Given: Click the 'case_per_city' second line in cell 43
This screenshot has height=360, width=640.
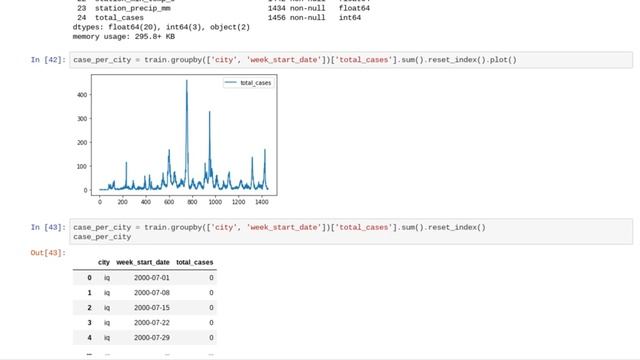Looking at the screenshot, I should (x=102, y=237).
